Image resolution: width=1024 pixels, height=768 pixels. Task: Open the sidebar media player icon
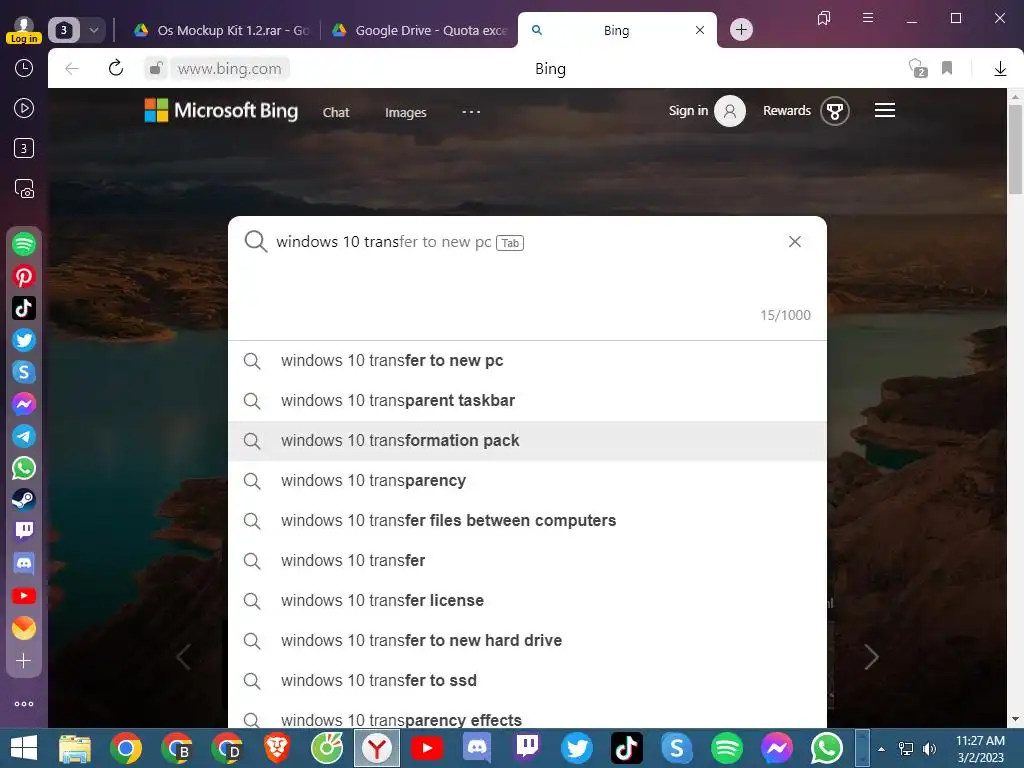[24, 108]
